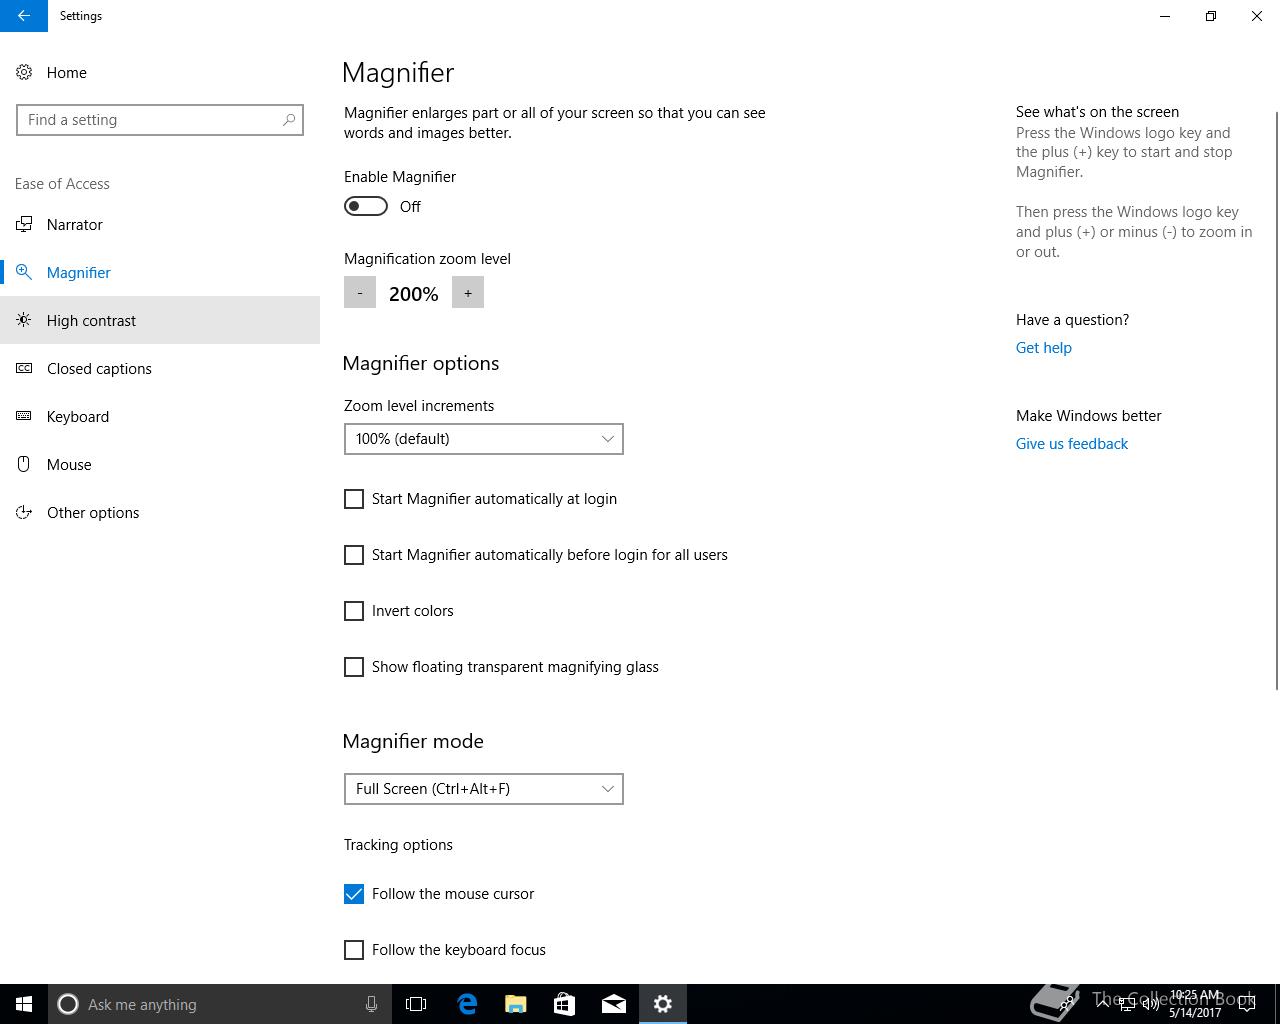Open Home via the gear icon

coord(24,72)
